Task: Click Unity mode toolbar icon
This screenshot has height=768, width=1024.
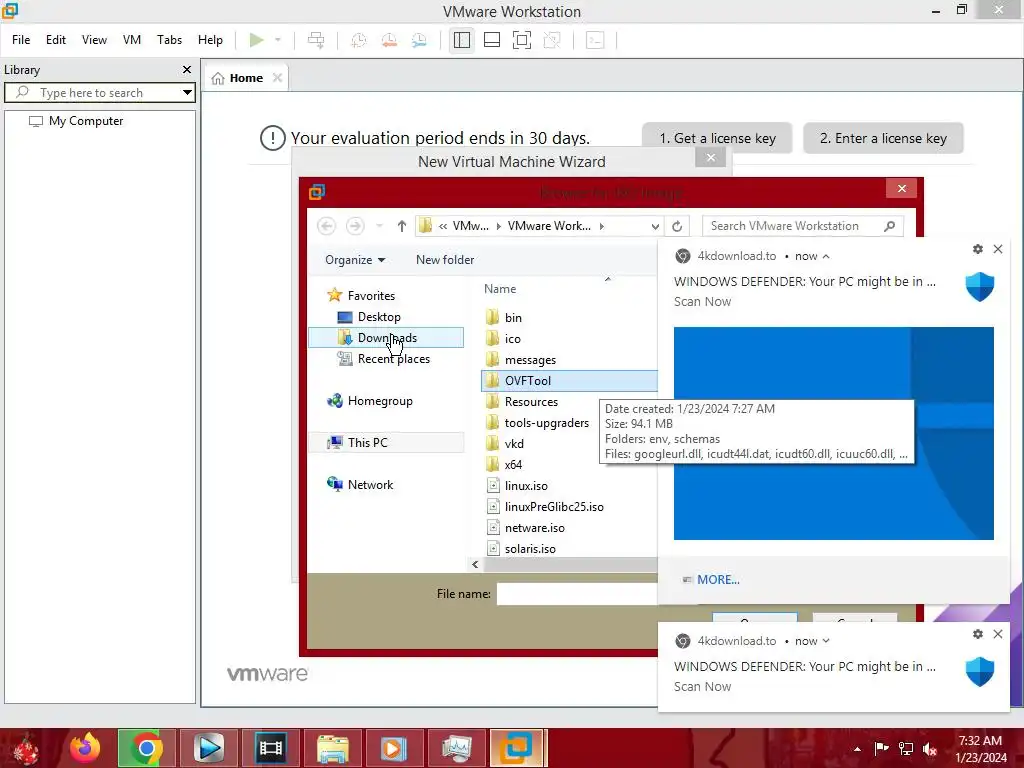Action: pos(552,40)
